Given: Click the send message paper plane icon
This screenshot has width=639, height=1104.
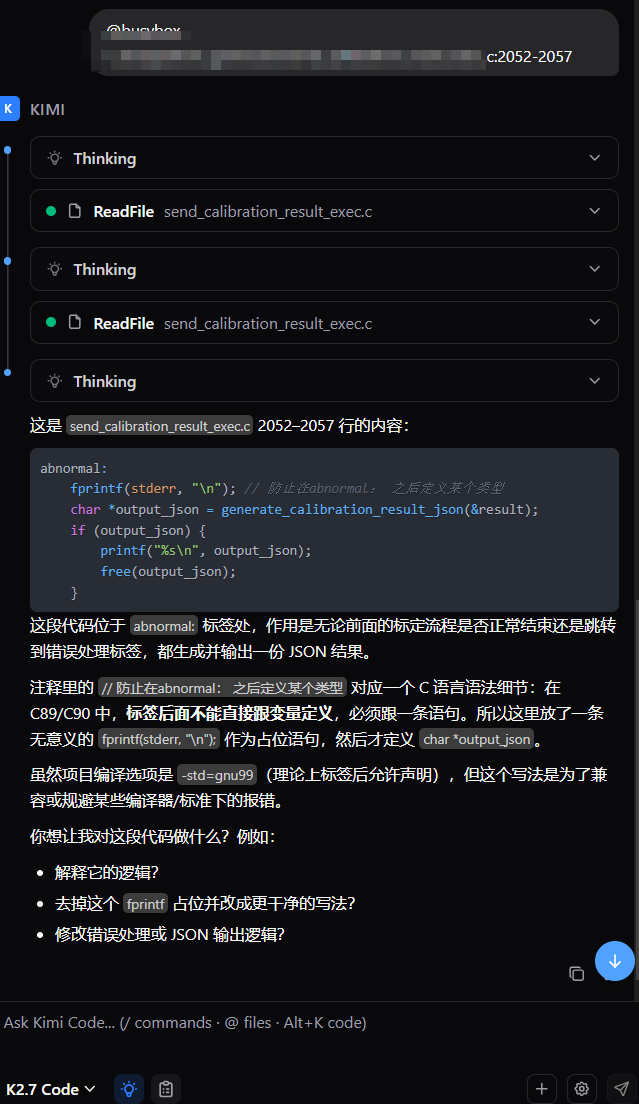Looking at the screenshot, I should click(621, 1089).
